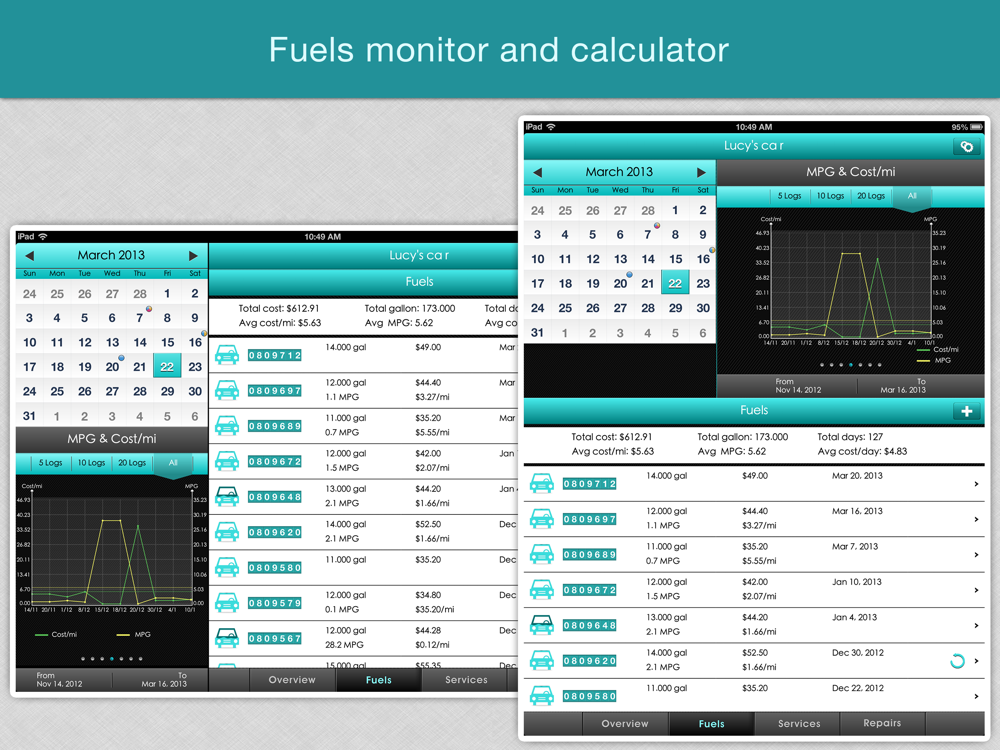Select 10 Logs filter in landscape view chart
The width and height of the screenshot is (1000, 750).
click(x=91, y=463)
